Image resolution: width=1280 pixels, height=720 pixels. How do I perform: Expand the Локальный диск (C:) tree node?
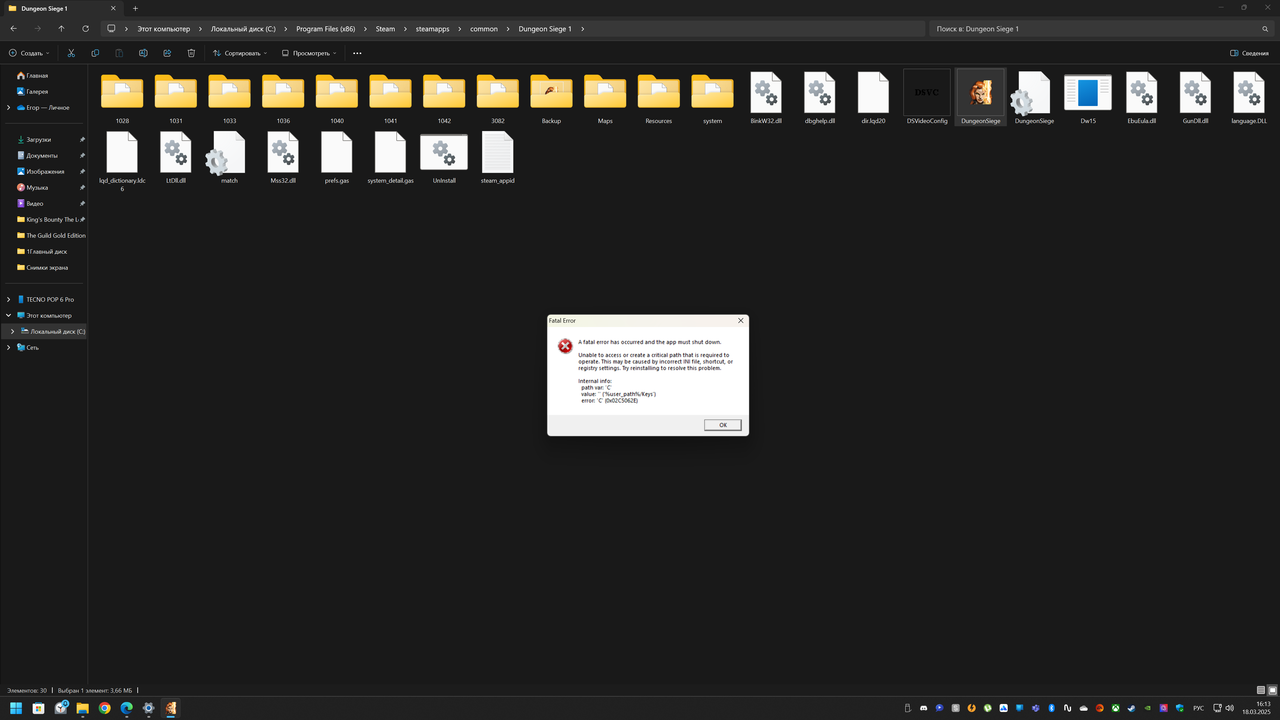13,331
